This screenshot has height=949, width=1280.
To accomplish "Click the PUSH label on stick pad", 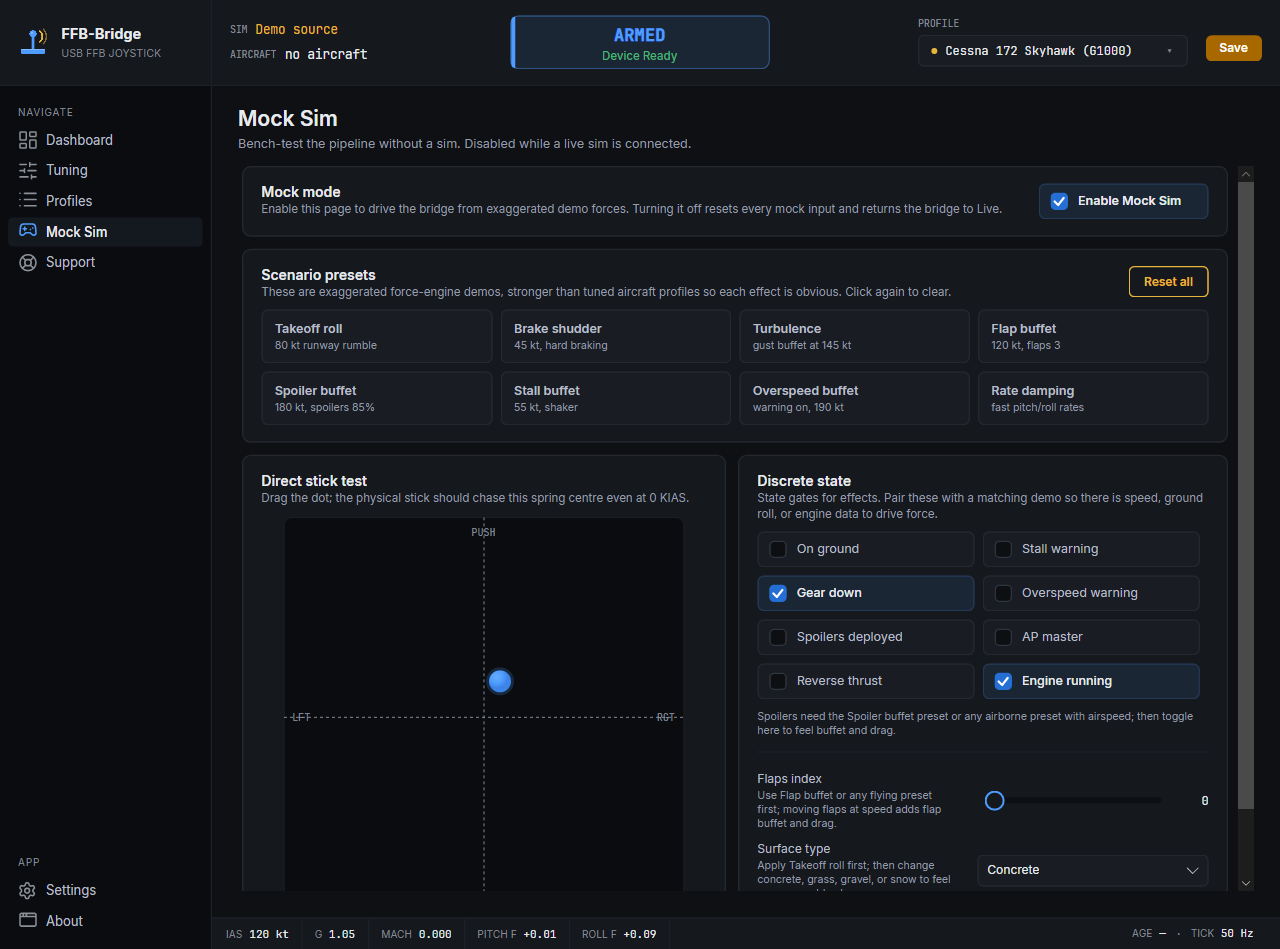I will (x=483, y=532).
